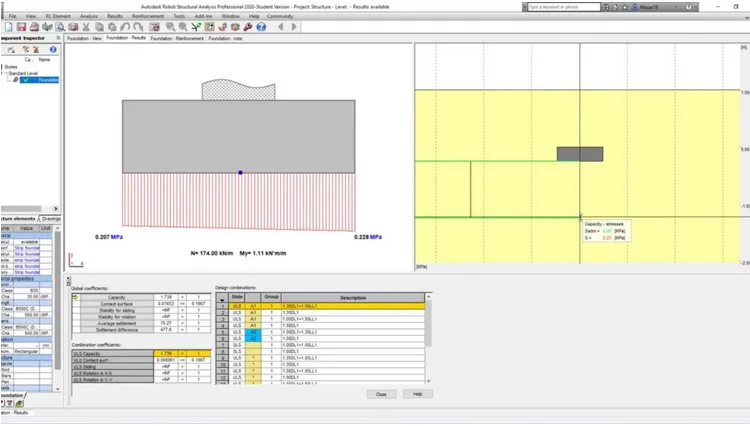Image resolution: width=750 pixels, height=426 pixels.
Task: Click the Redo arrow icon
Action: (138, 27)
